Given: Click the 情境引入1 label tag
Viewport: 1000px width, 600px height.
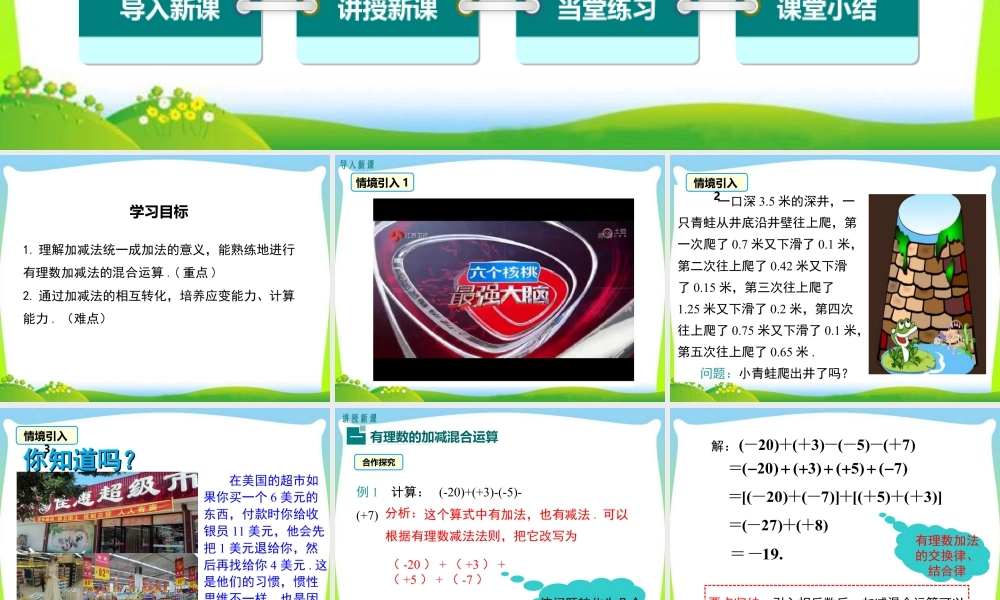Looking at the screenshot, I should coord(383,182).
